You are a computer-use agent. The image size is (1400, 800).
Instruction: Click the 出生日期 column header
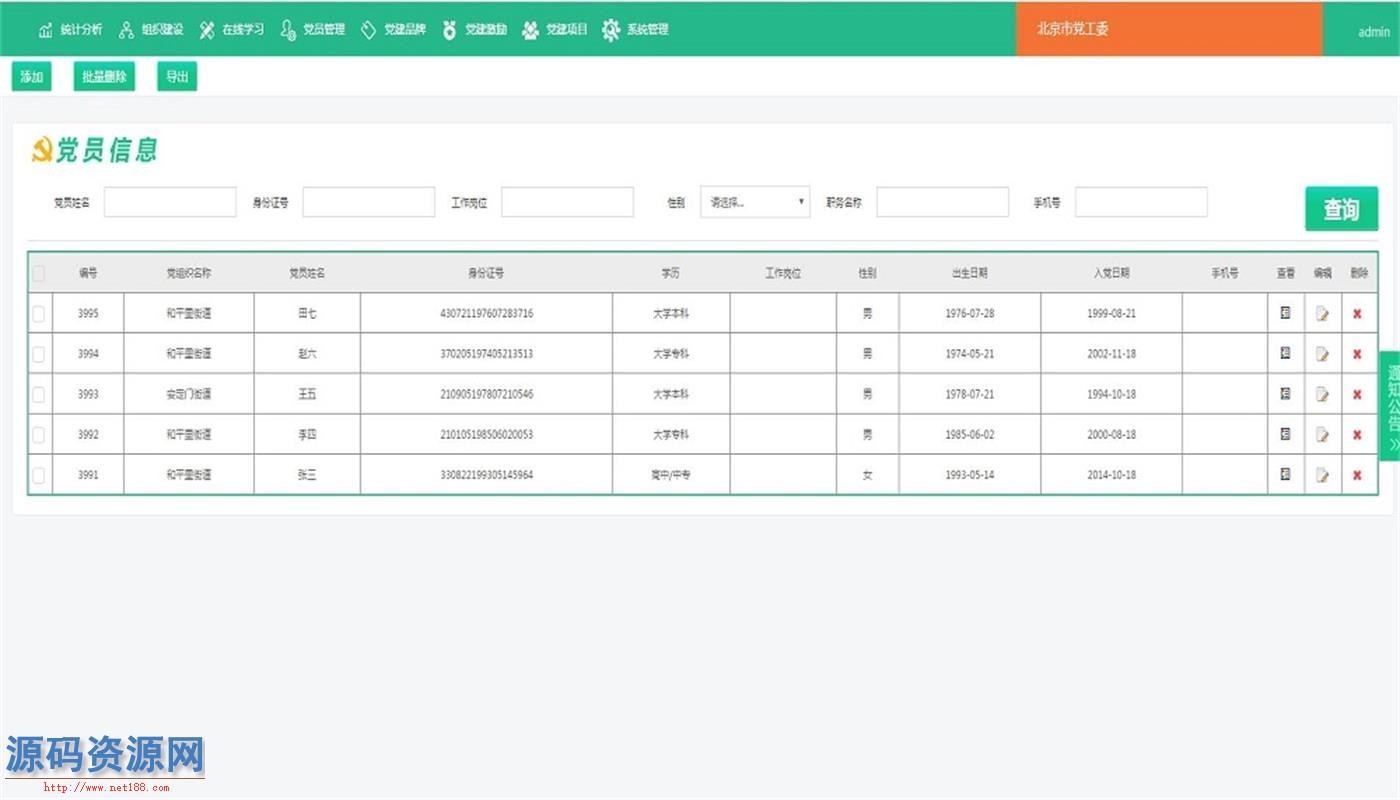pyautogui.click(x=969, y=273)
